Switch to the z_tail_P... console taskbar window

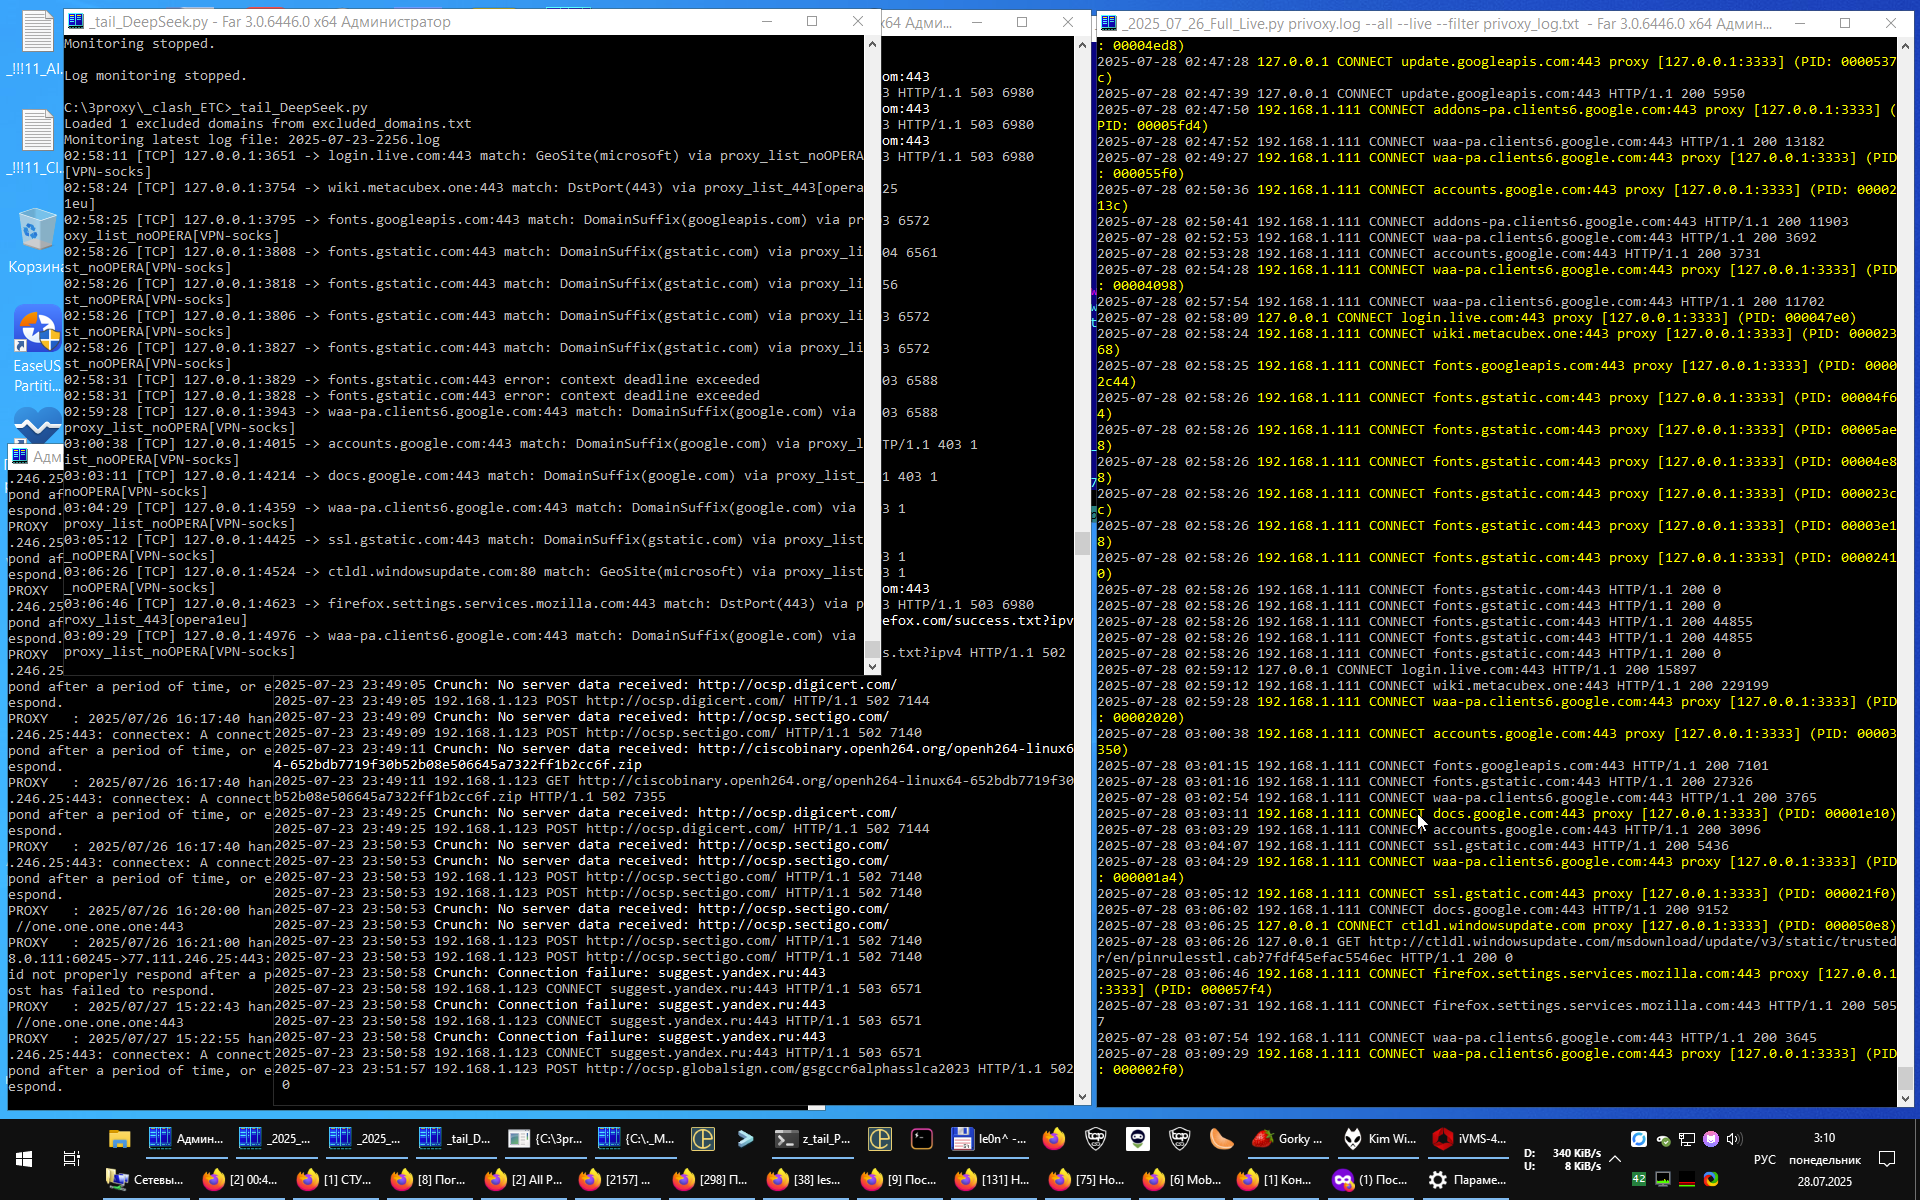coord(813,1138)
